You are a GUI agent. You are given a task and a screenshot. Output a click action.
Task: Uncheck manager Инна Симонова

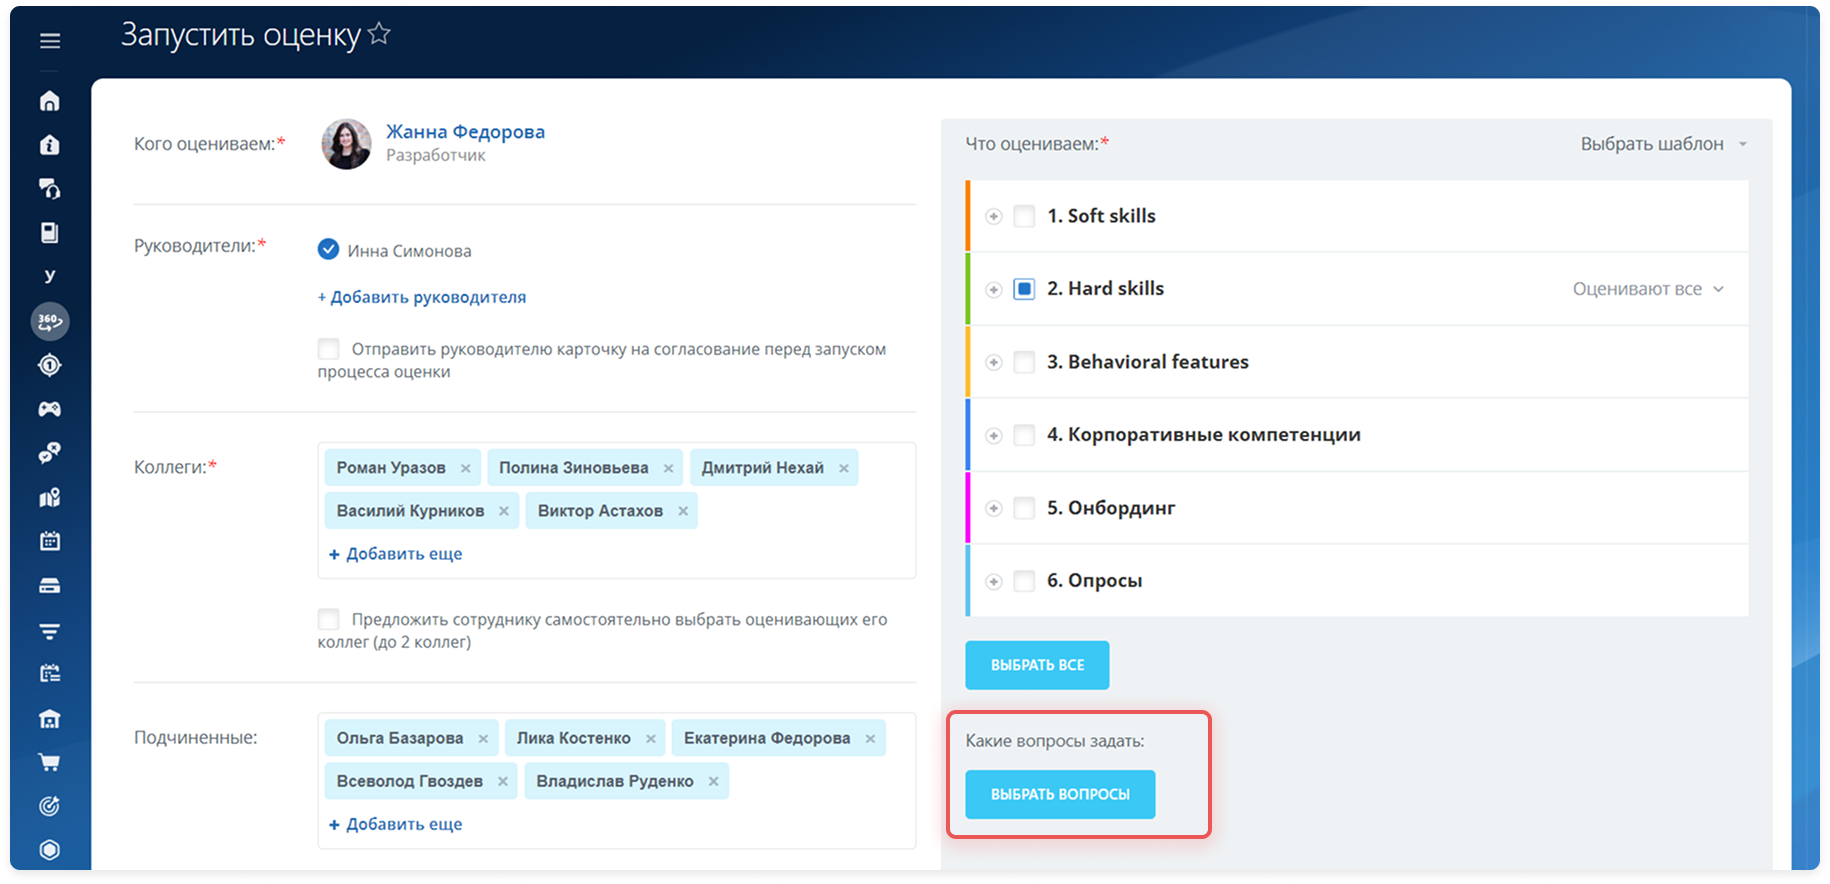pyautogui.click(x=328, y=250)
